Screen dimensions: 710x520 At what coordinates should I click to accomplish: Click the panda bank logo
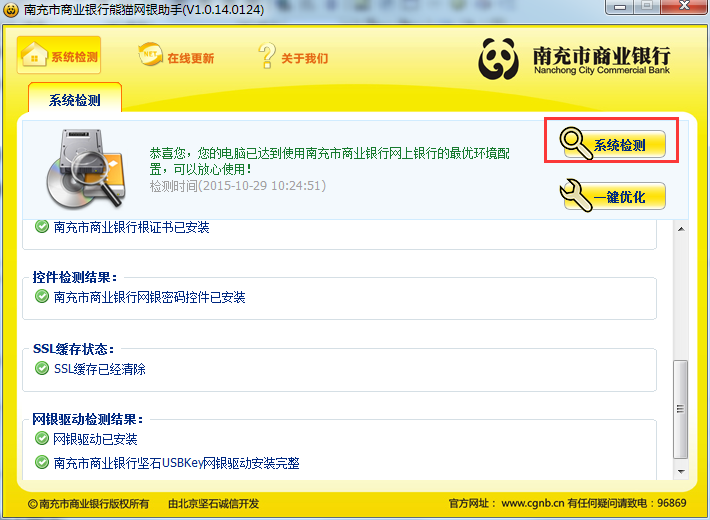499,59
